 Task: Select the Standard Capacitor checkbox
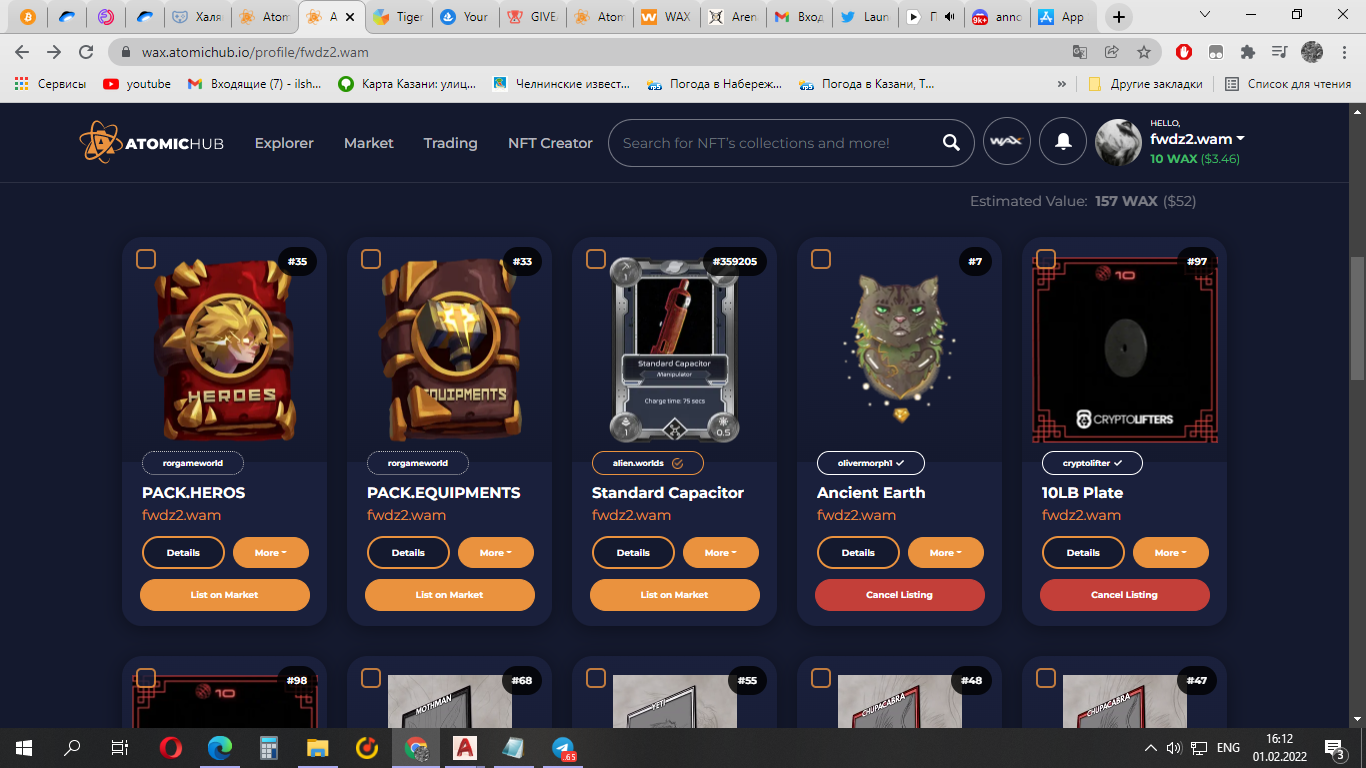[x=596, y=259]
